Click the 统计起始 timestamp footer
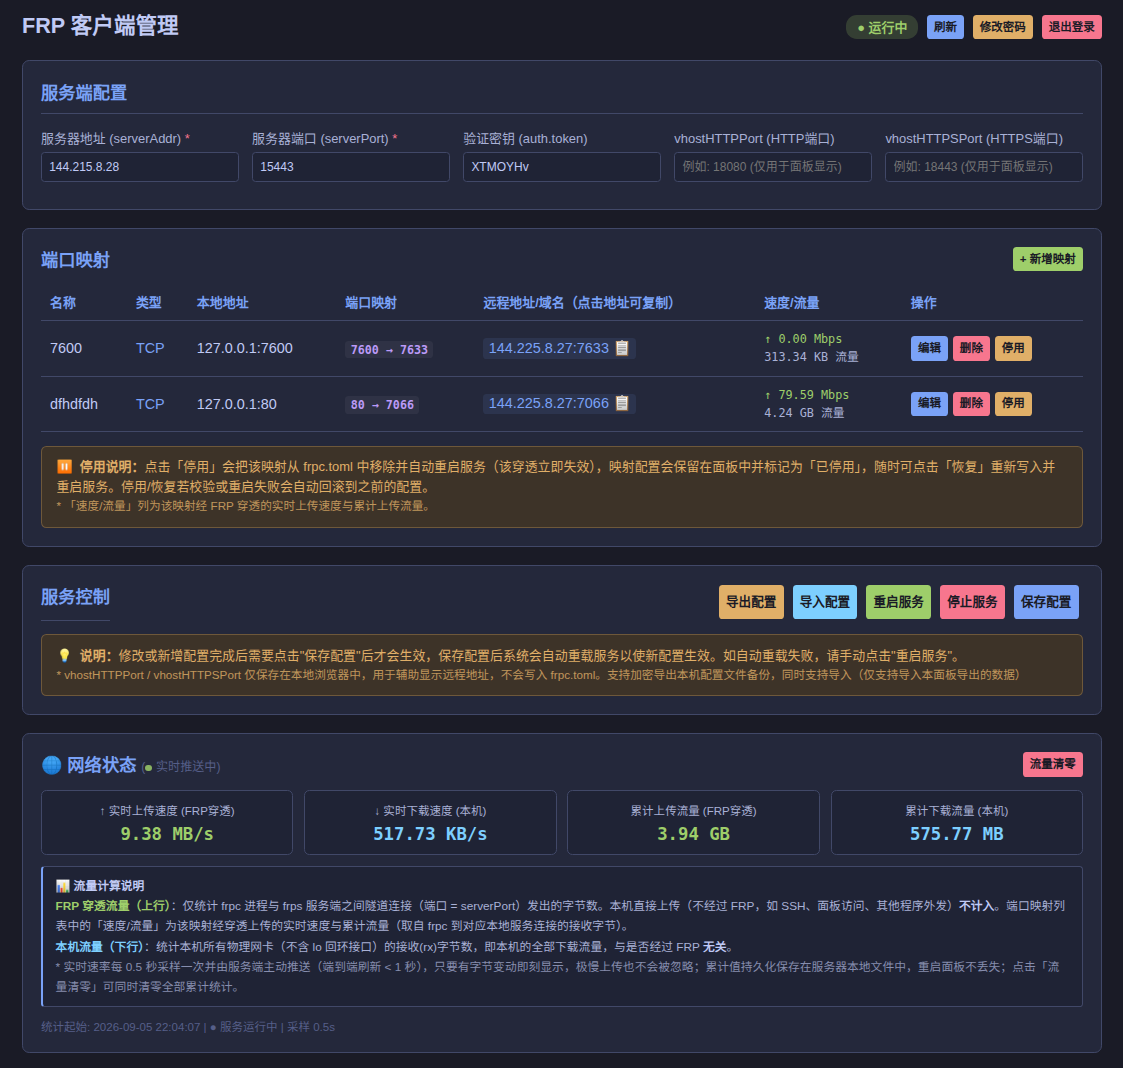This screenshot has width=1123, height=1068. (188, 1026)
